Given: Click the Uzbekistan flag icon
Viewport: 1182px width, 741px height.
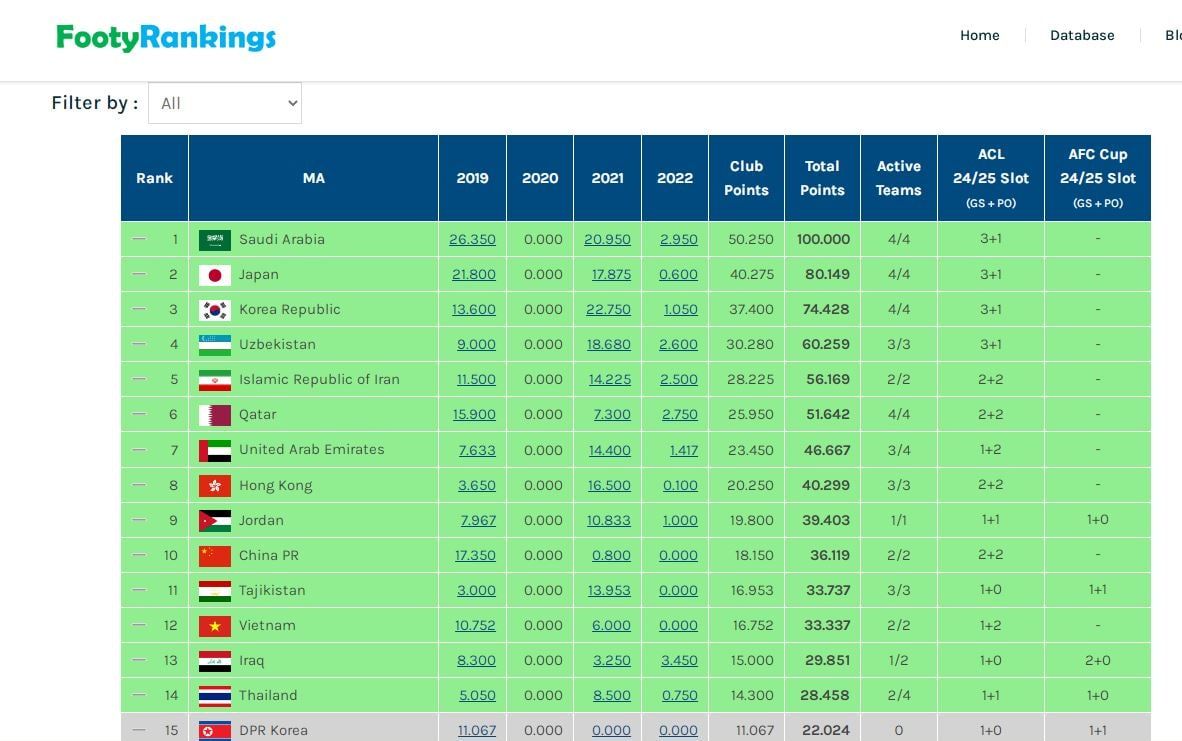Looking at the screenshot, I should click(214, 345).
